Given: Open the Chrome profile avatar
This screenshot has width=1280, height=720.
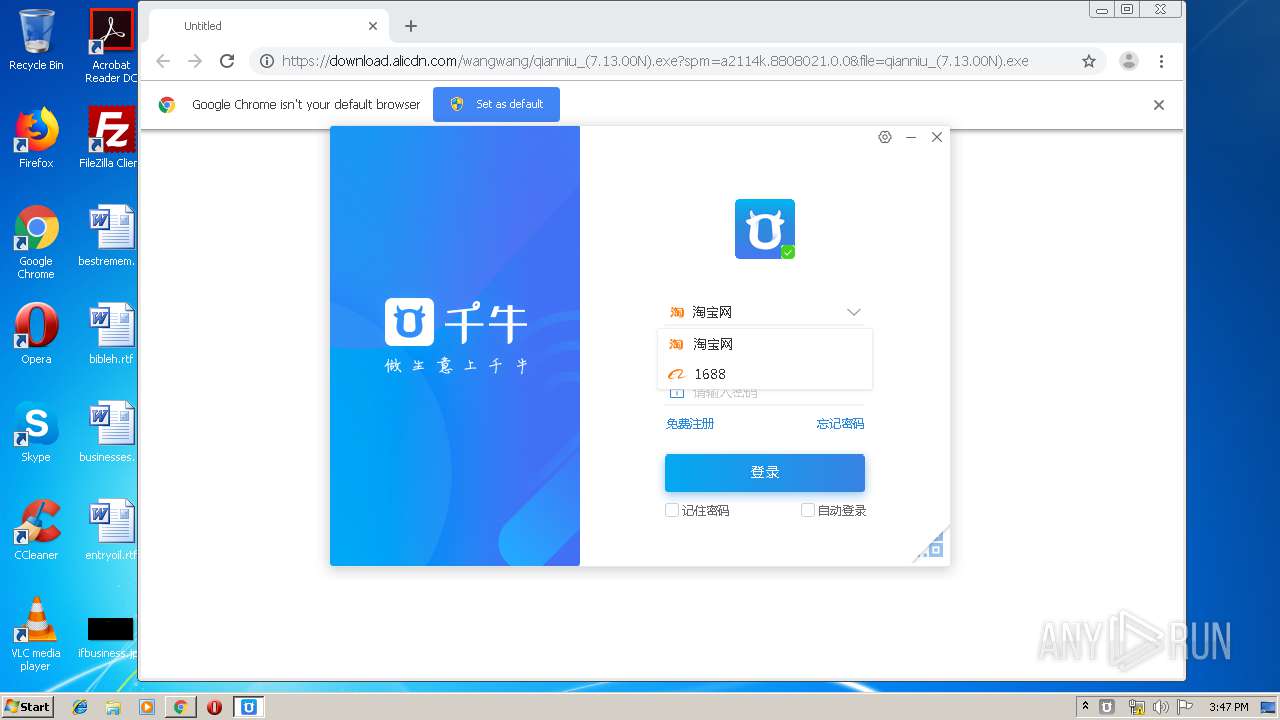Looking at the screenshot, I should (1129, 61).
